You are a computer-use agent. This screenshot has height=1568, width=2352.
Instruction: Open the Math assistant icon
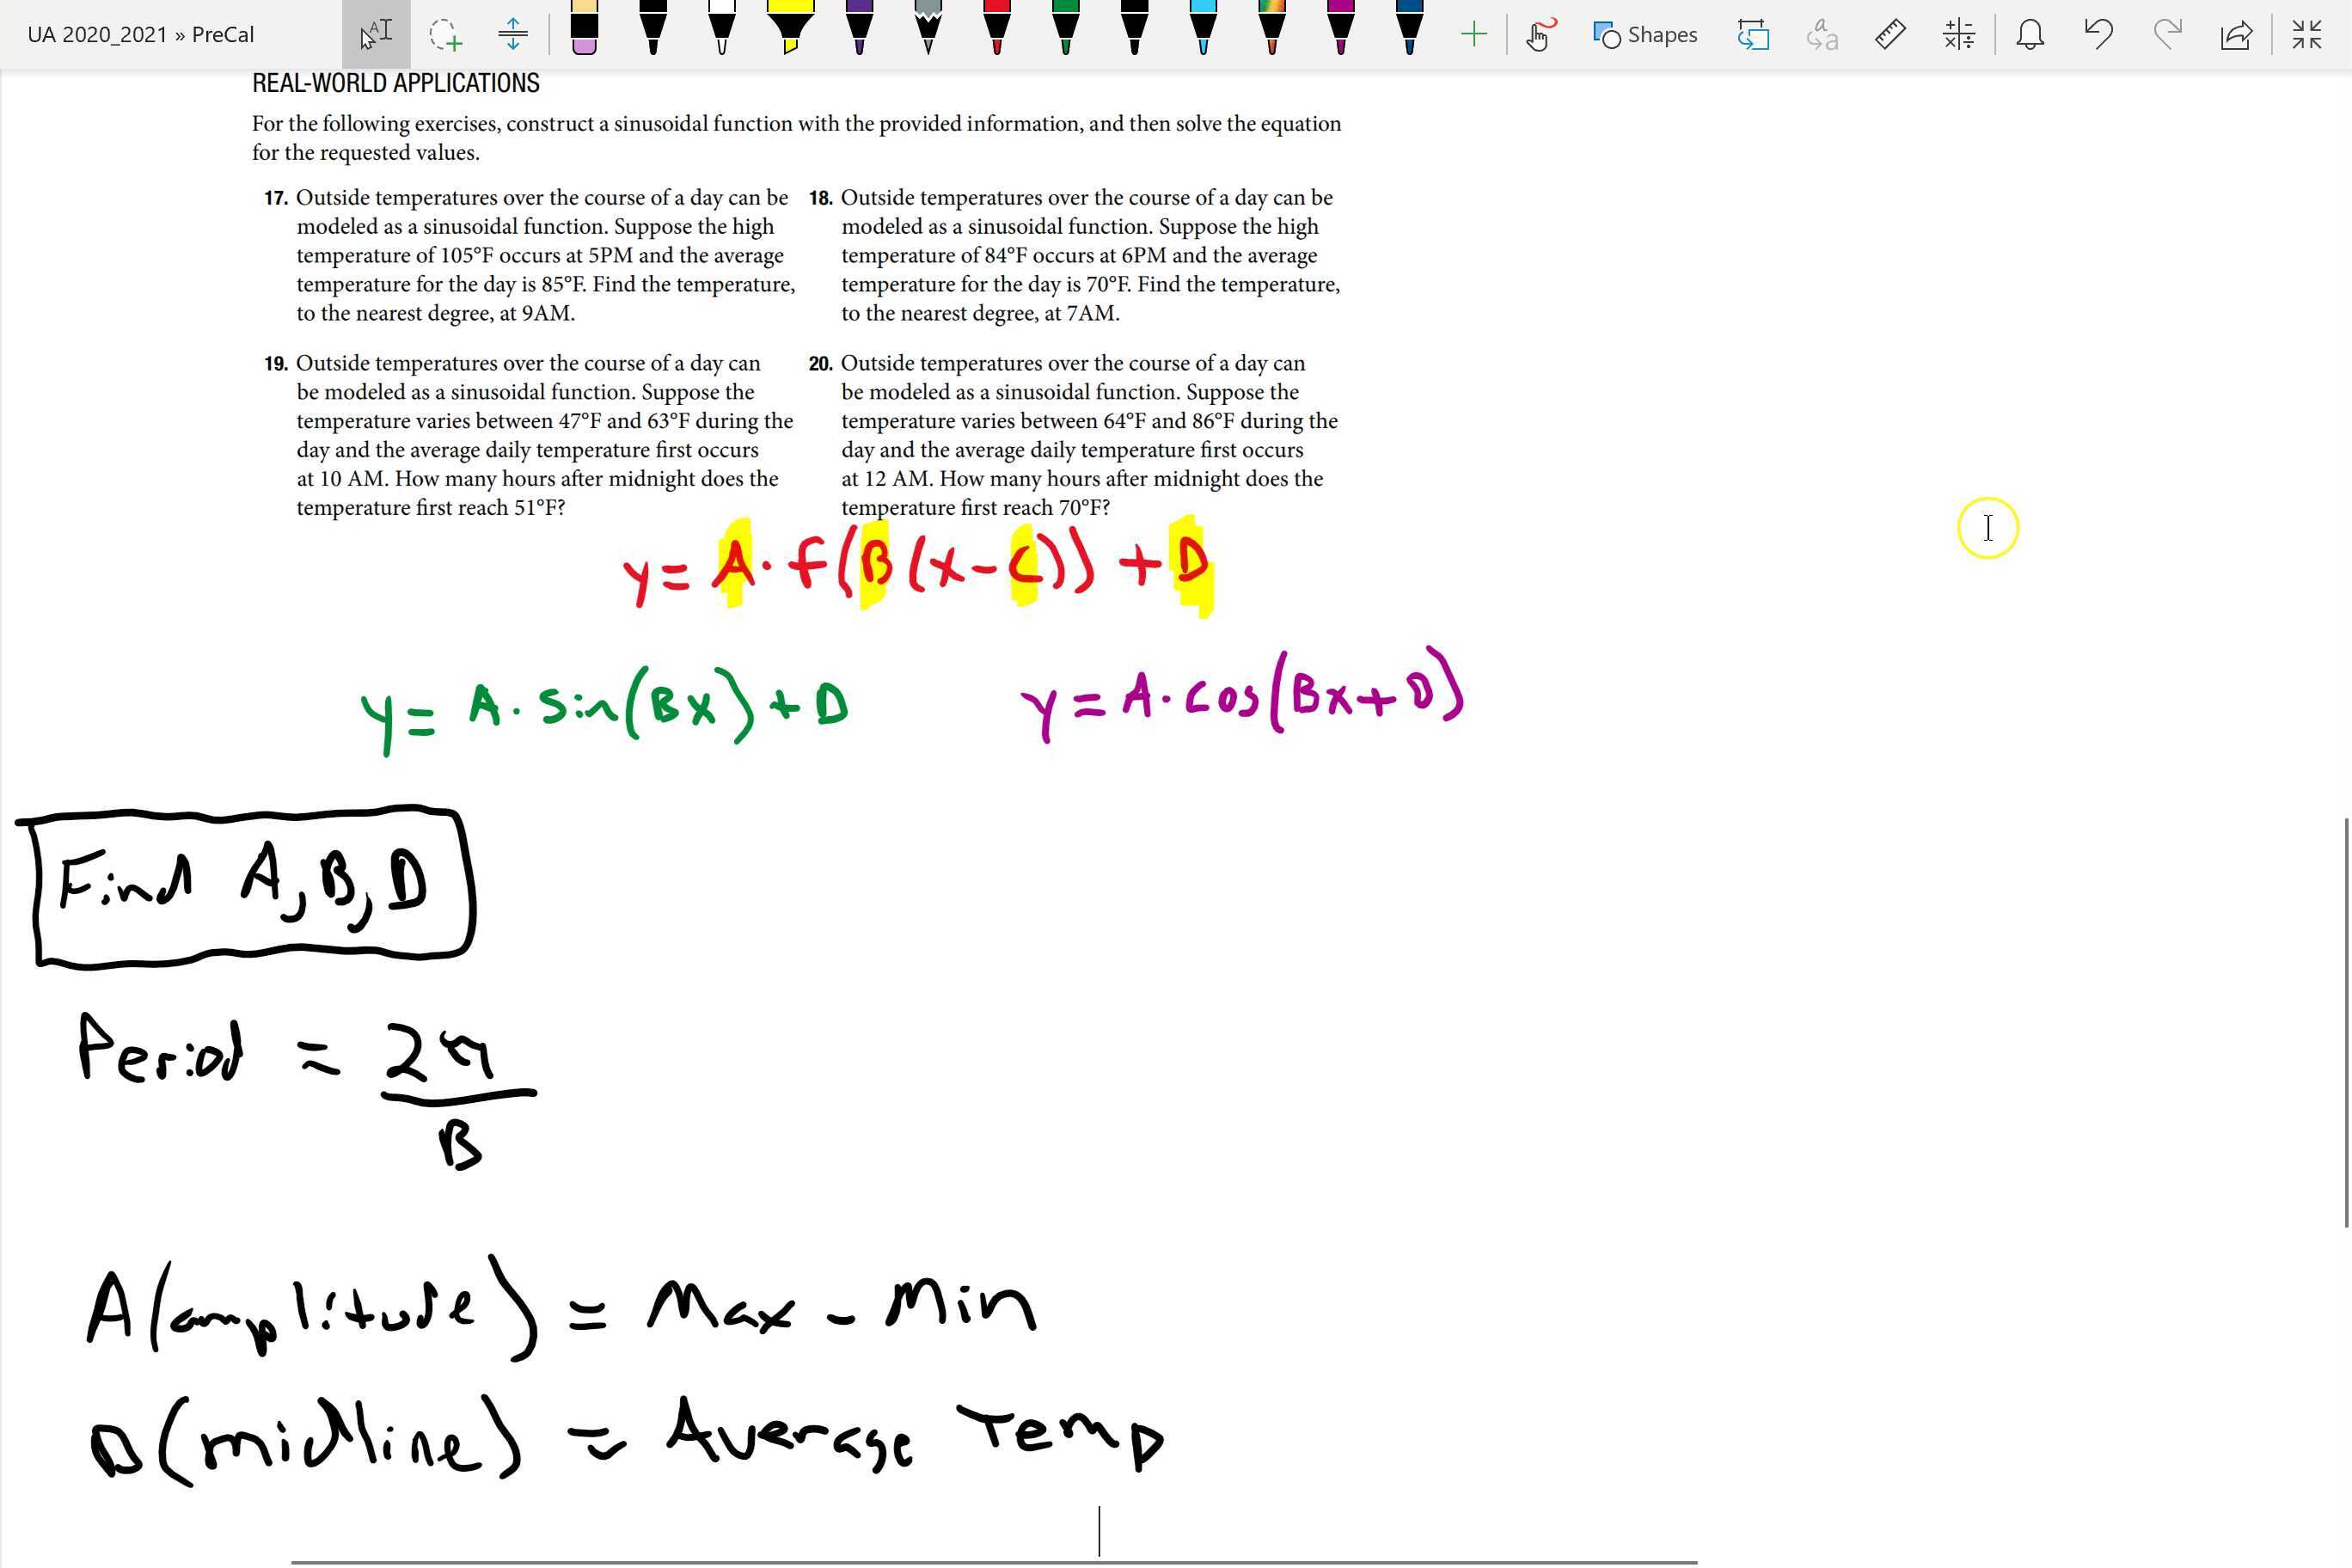pyautogui.click(x=1958, y=35)
